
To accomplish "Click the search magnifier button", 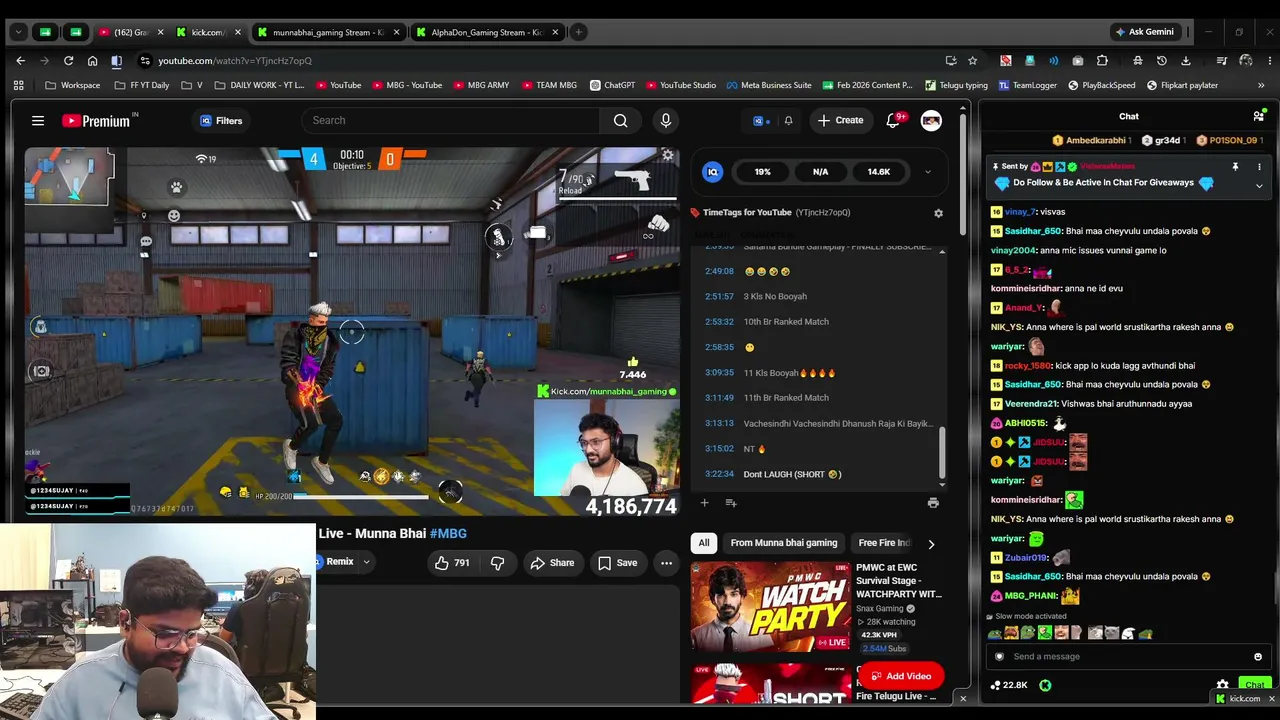I will (x=621, y=121).
